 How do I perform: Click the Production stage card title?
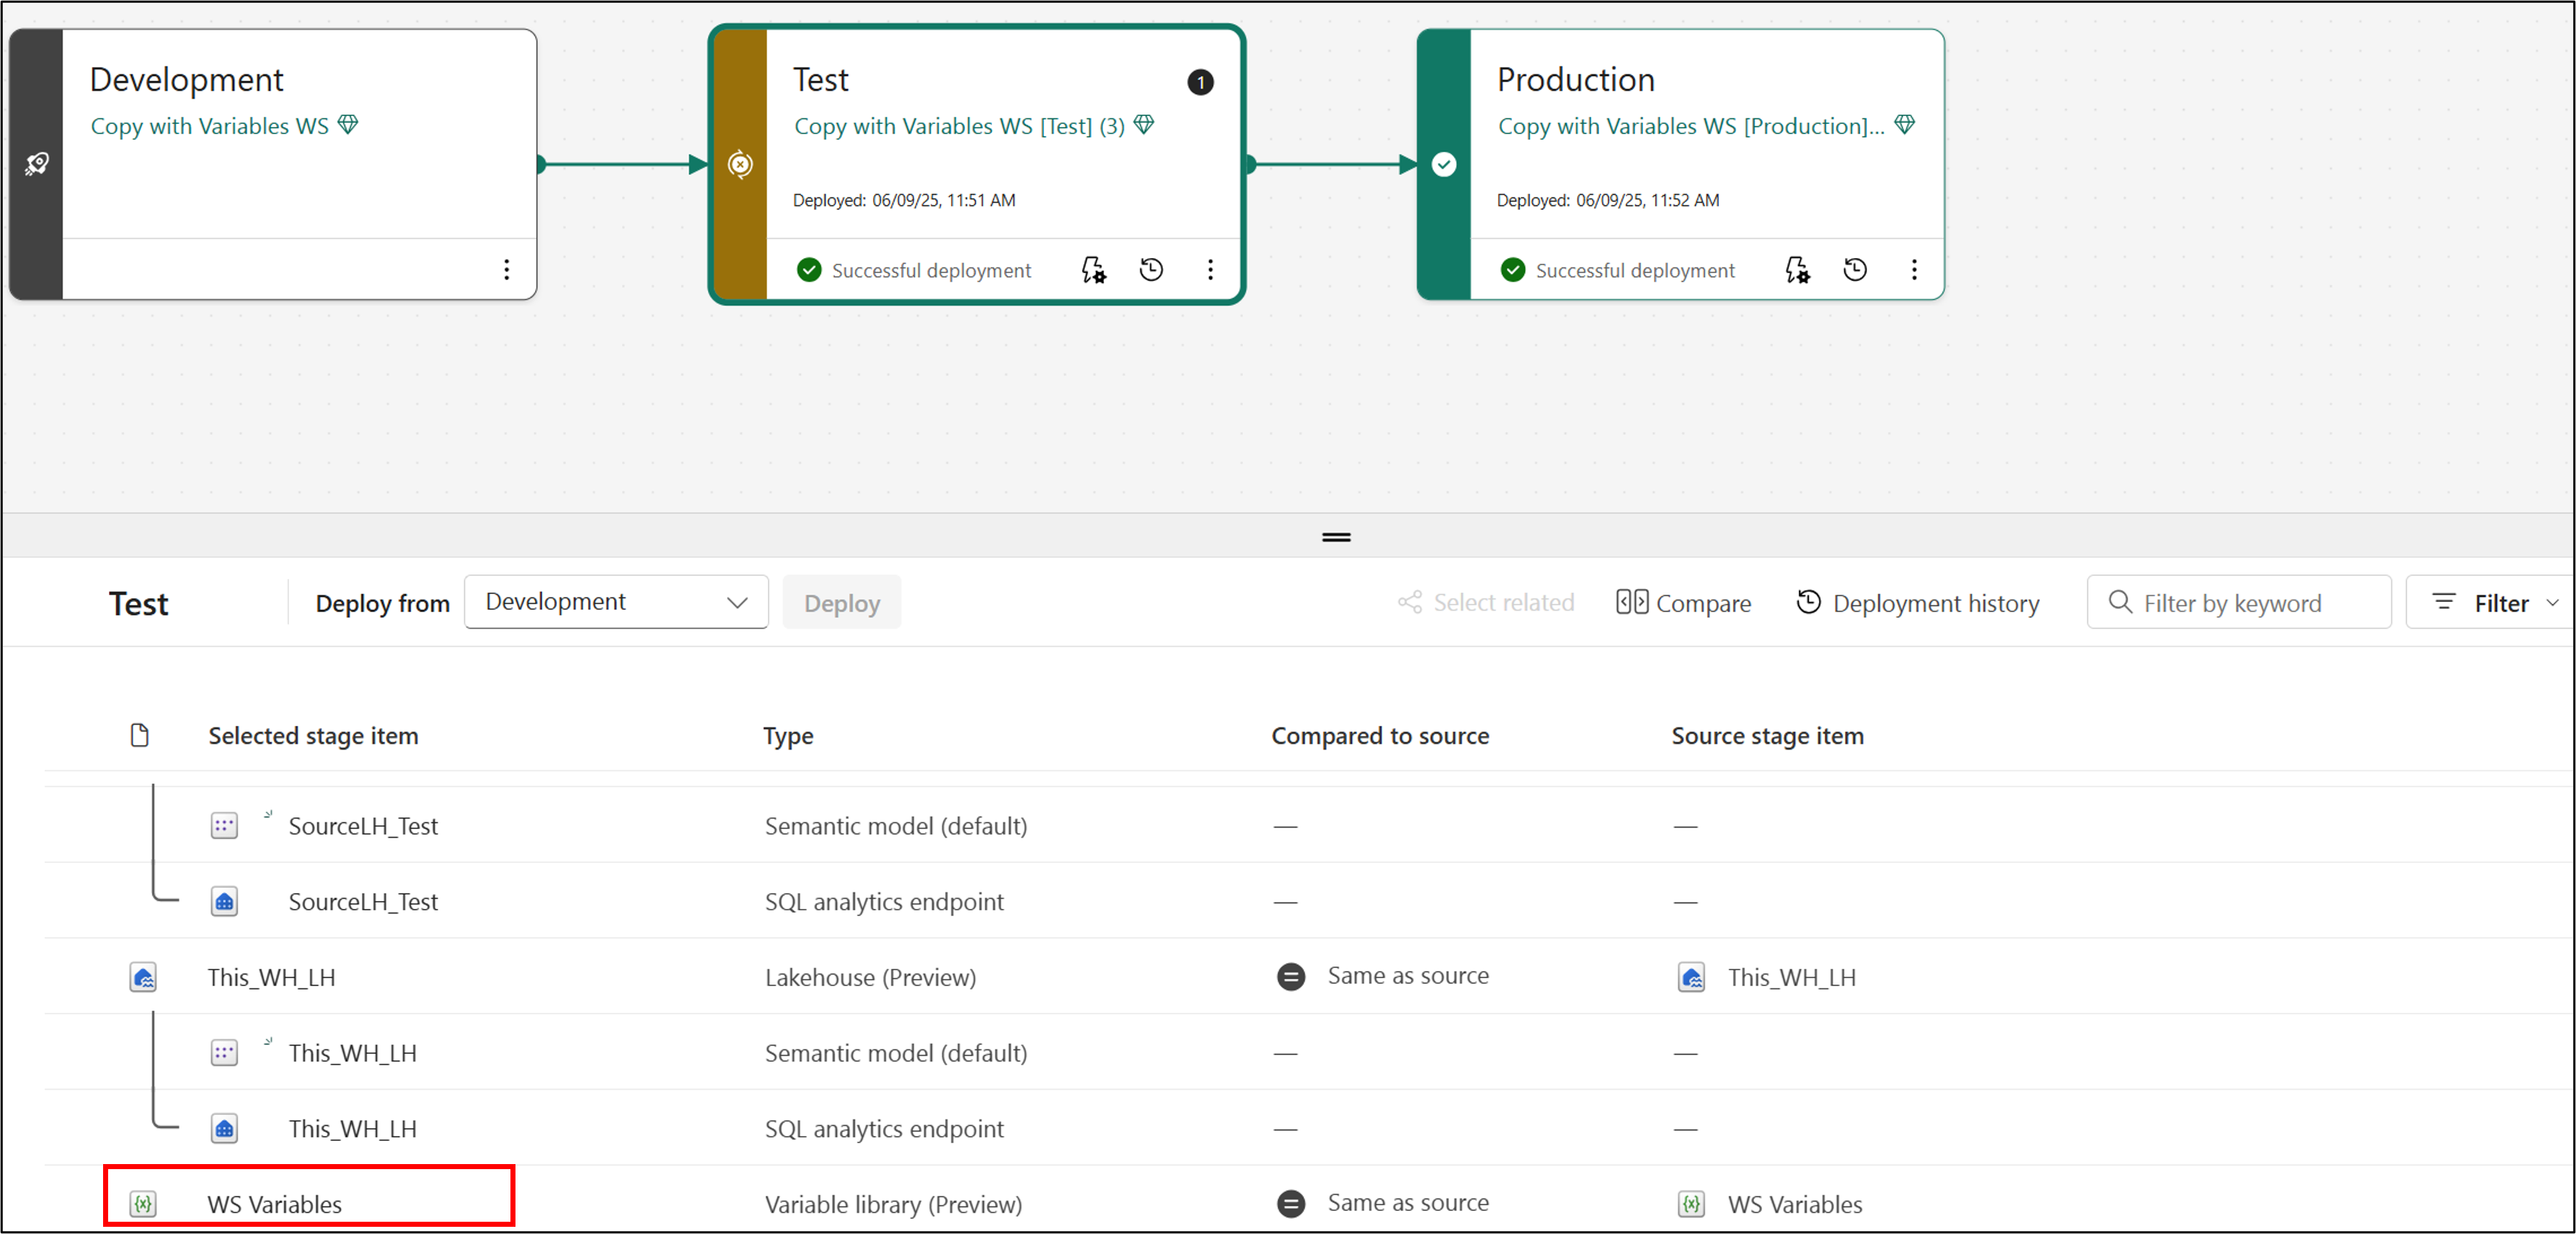click(1575, 80)
